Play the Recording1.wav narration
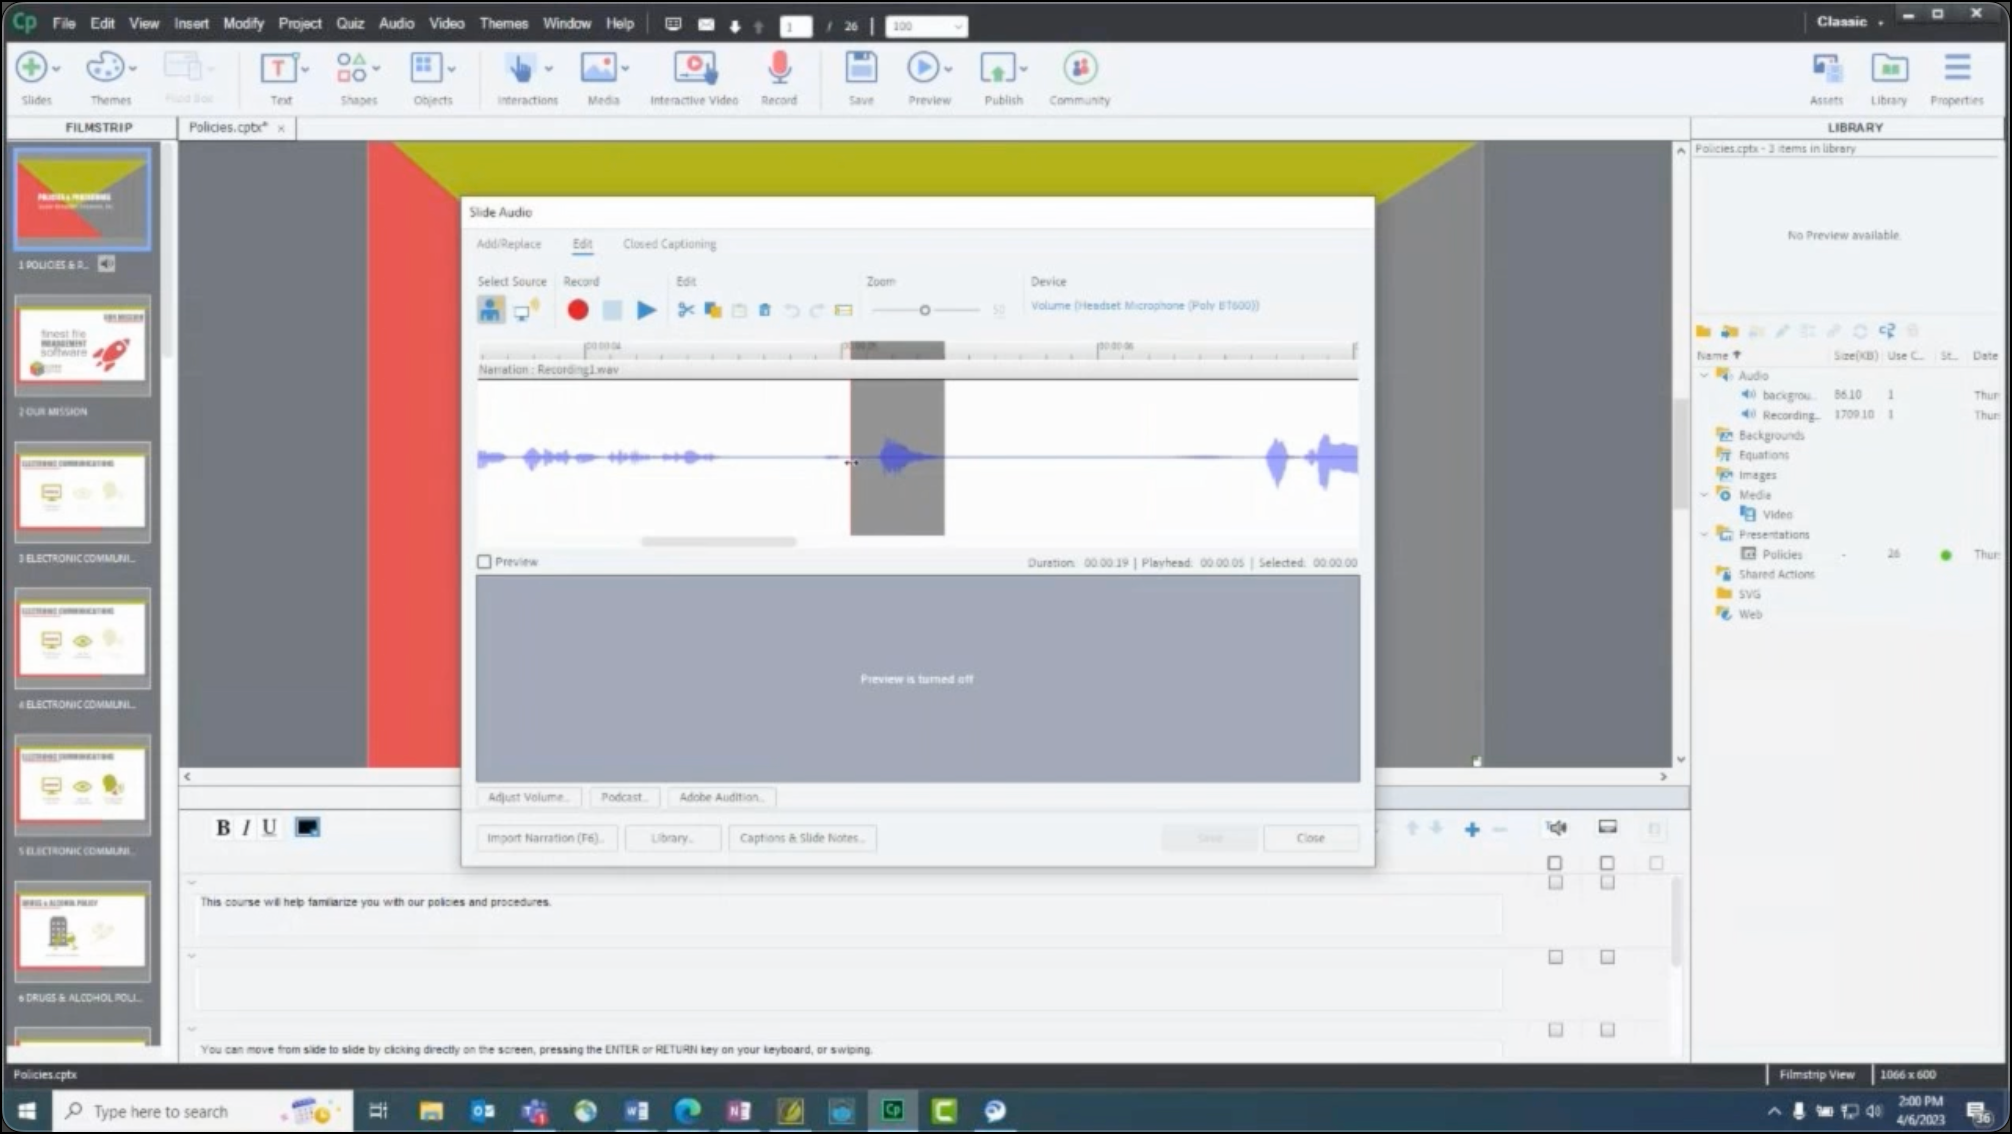This screenshot has height=1134, width=2012. click(x=646, y=309)
